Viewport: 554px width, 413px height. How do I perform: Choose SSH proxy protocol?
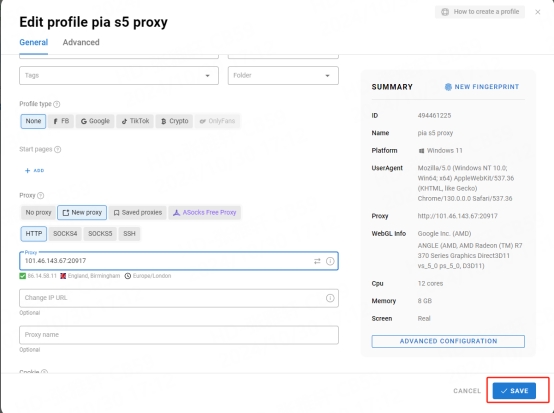pyautogui.click(x=129, y=234)
